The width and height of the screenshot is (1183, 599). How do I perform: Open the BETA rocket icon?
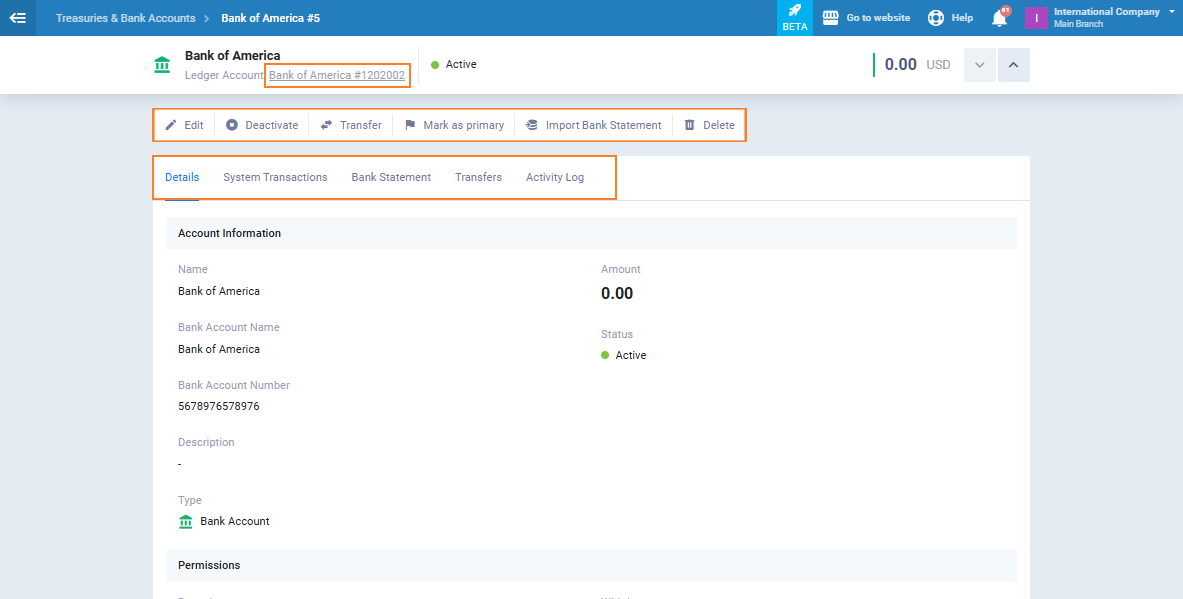794,11
